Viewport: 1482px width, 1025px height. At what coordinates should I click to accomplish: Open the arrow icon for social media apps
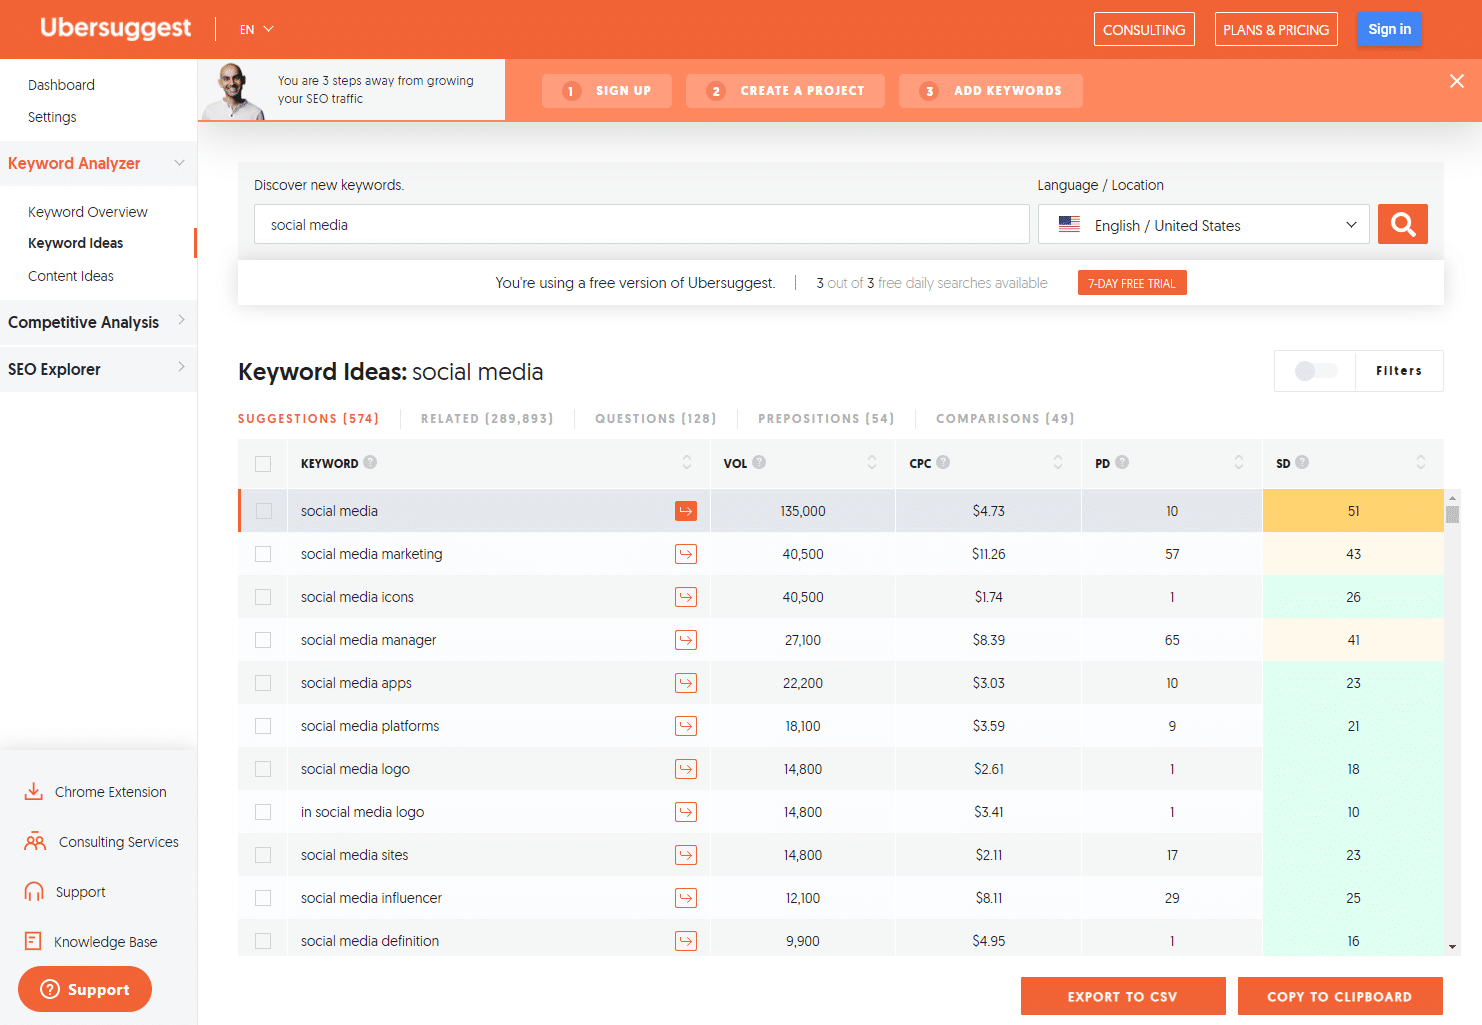686,683
